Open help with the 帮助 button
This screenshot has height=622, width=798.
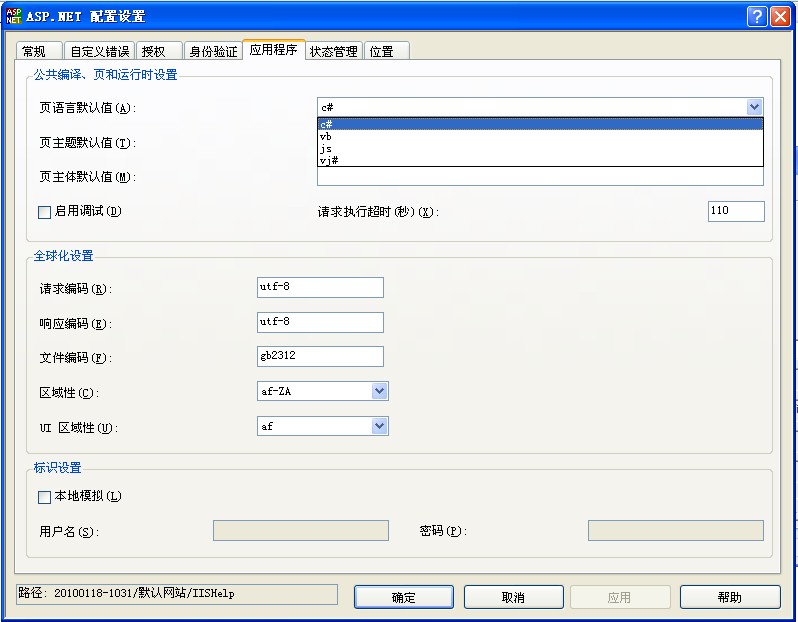coord(730,597)
